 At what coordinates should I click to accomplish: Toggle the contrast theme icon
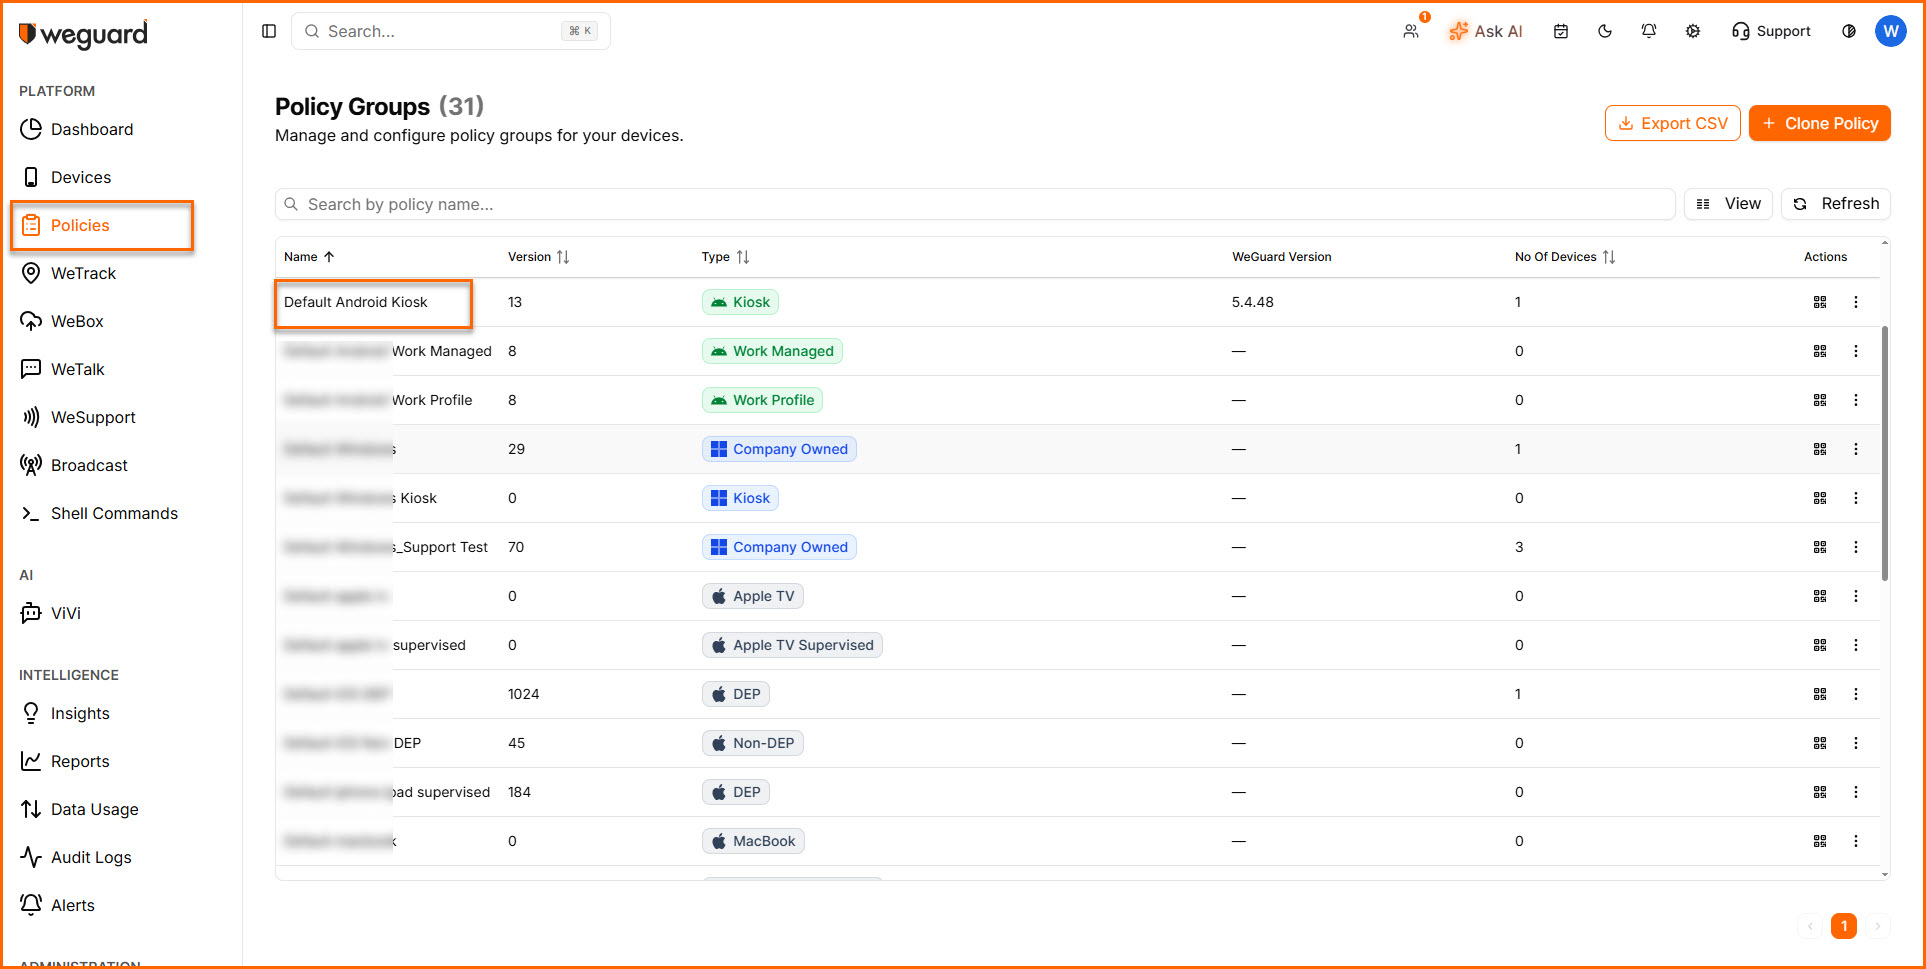[x=1849, y=31]
